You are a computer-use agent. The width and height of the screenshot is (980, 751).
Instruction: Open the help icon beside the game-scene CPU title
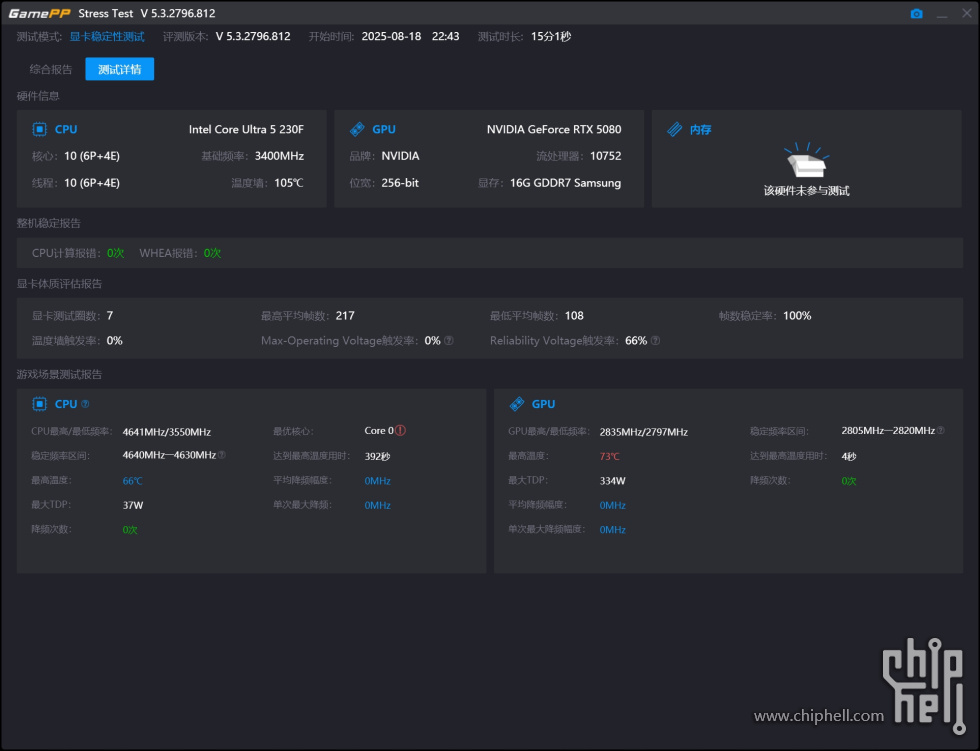[86, 404]
